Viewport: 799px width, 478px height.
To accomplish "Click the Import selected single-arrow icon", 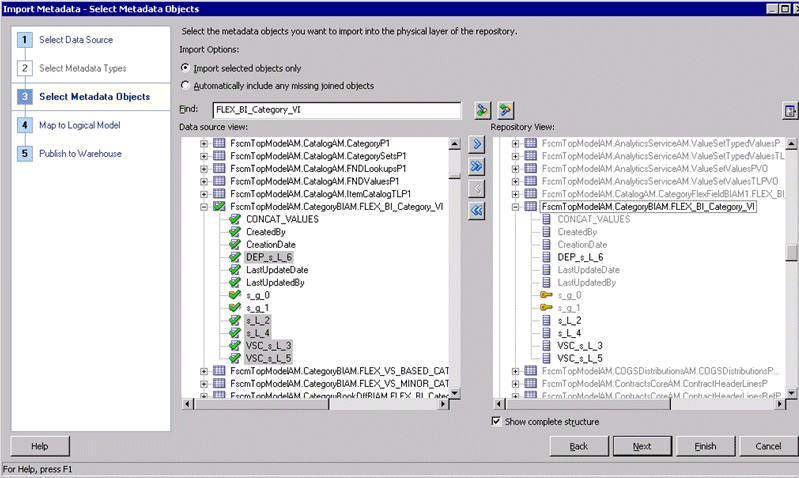I will tap(476, 144).
